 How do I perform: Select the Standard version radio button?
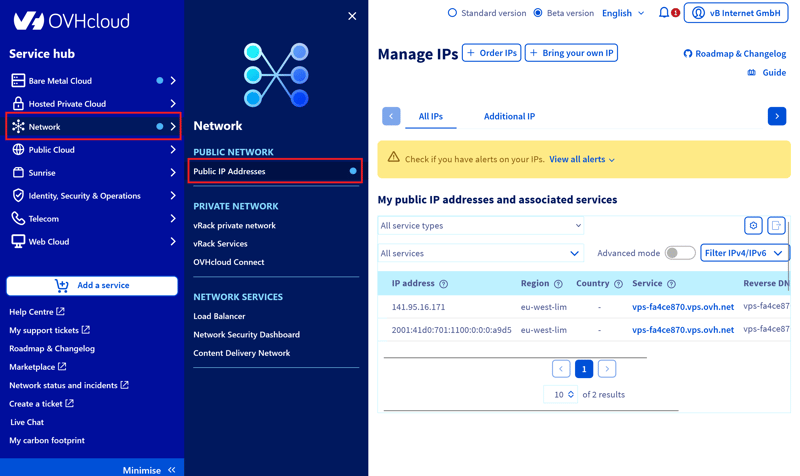(452, 13)
